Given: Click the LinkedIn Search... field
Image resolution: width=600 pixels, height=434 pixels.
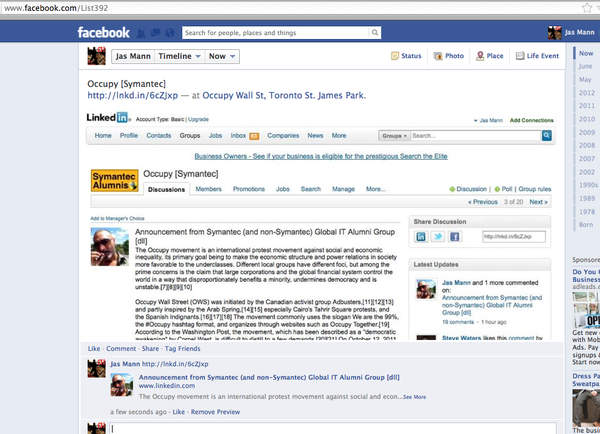Looking at the screenshot, I should [x=476, y=135].
